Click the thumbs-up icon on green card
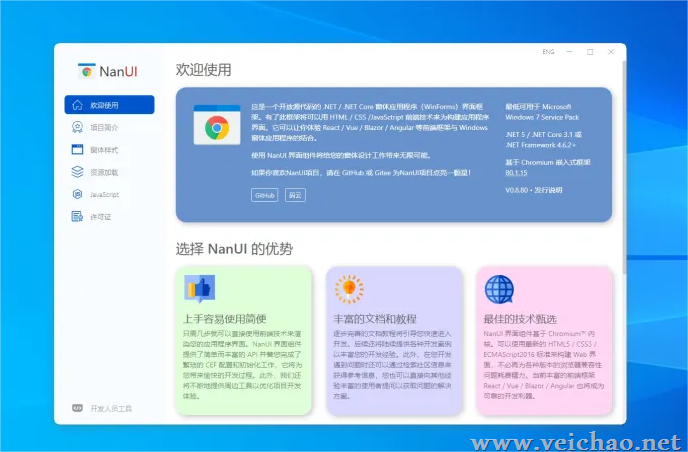Viewport: 688px width, 452px height. [x=200, y=289]
